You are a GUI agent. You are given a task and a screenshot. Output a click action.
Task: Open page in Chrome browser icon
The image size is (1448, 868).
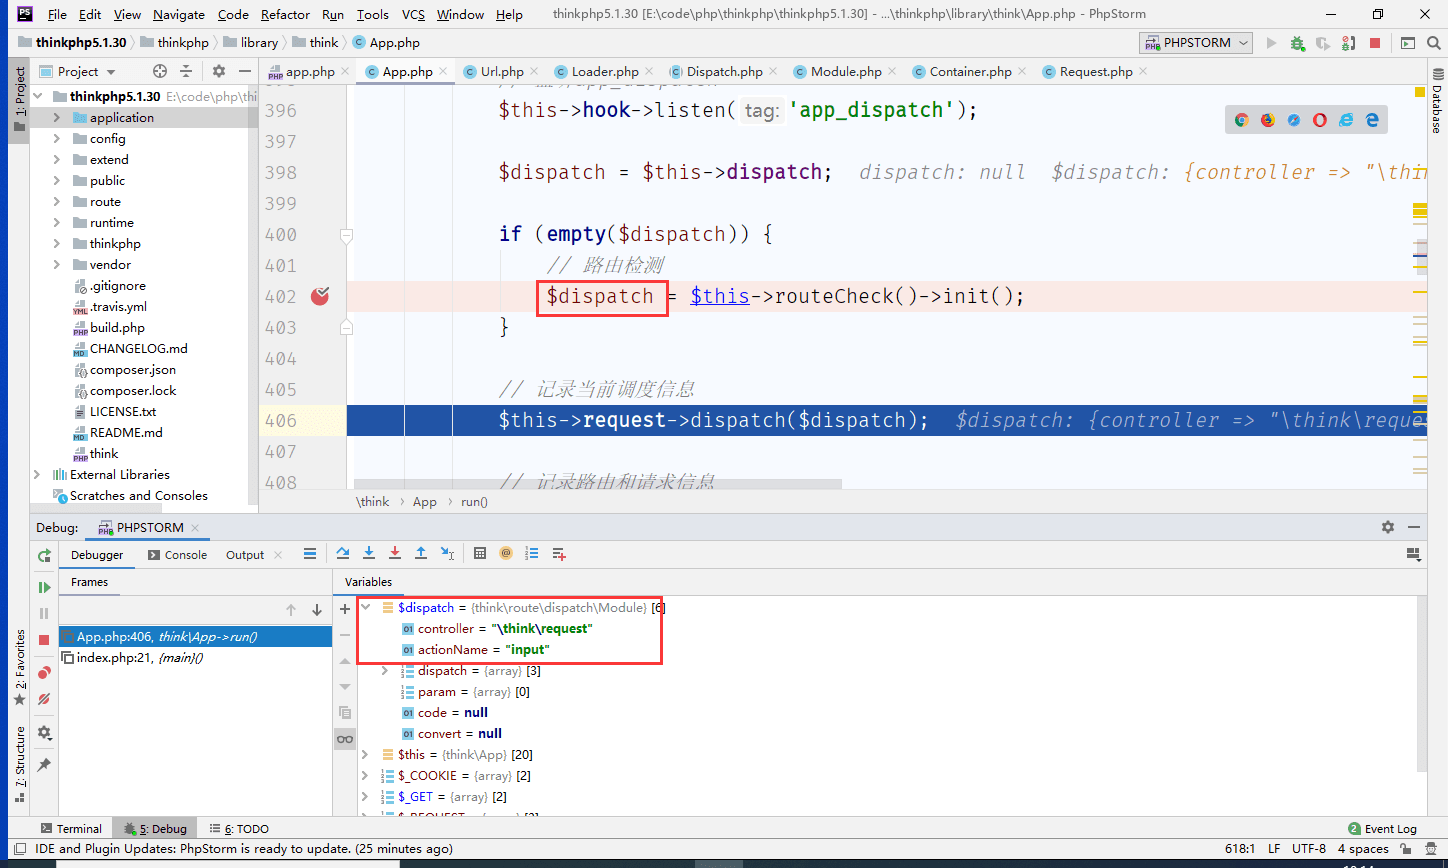[1241, 120]
